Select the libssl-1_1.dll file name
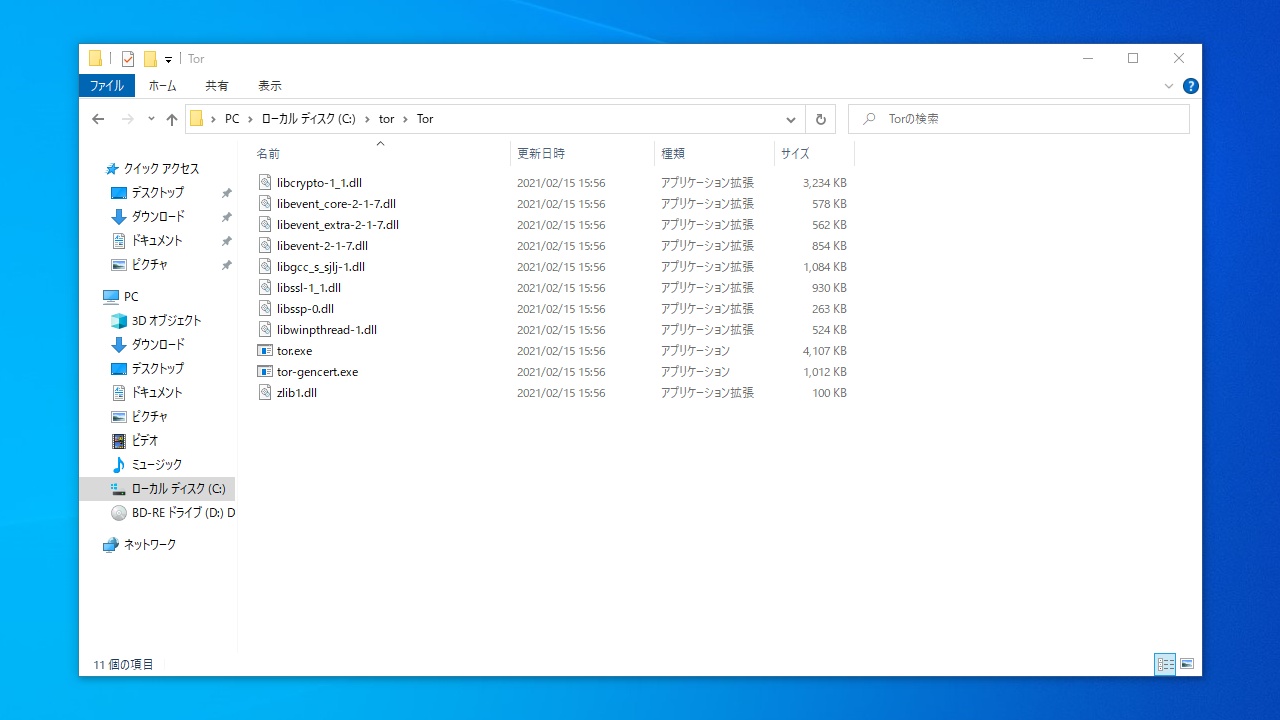 coord(309,288)
